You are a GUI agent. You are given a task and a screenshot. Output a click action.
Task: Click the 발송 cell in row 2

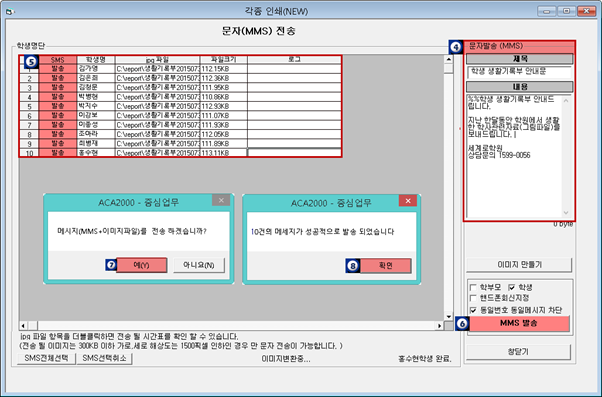58,78
